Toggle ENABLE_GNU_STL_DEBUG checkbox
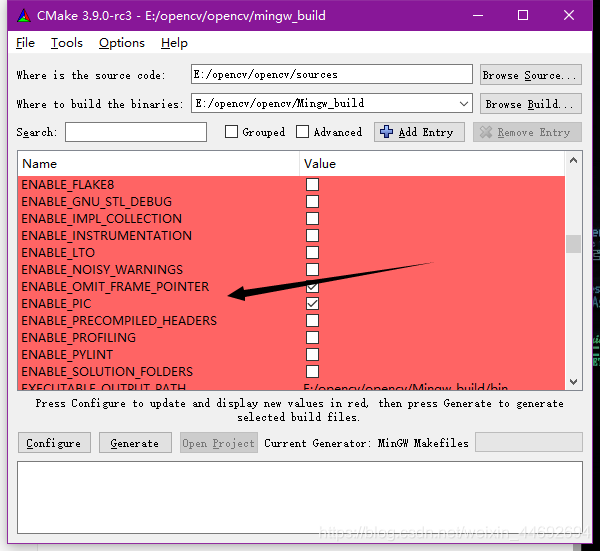The image size is (600, 551). click(312, 202)
